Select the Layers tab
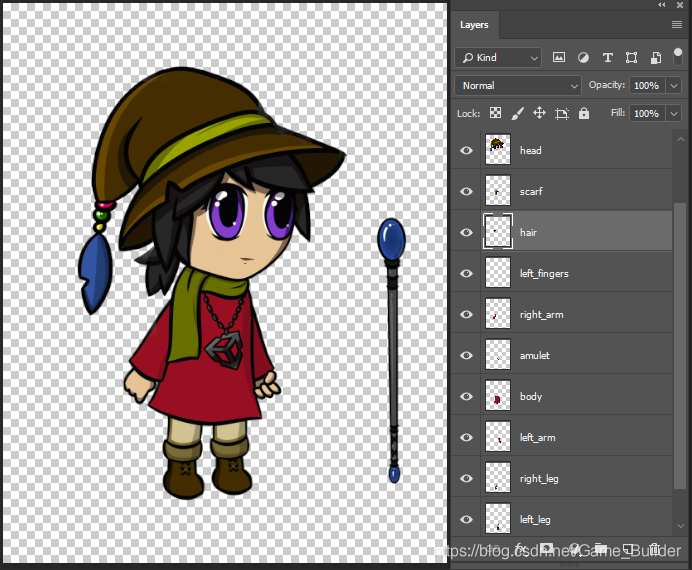This screenshot has height=570, width=692. tap(474, 25)
